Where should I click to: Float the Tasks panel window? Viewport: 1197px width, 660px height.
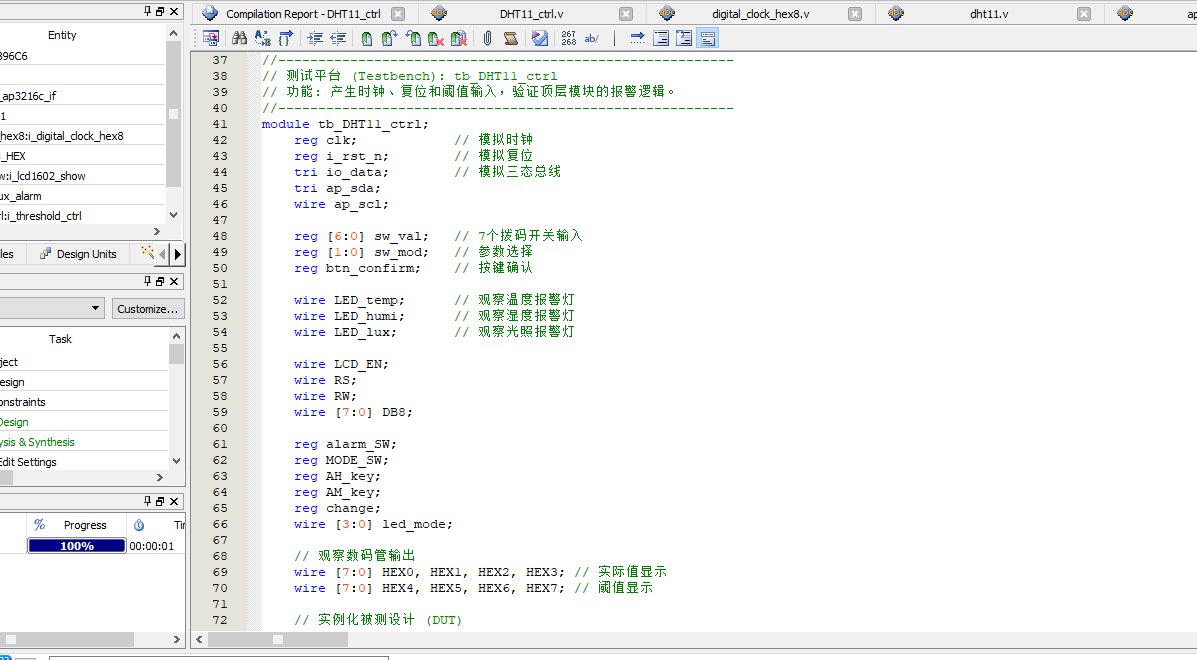160,281
